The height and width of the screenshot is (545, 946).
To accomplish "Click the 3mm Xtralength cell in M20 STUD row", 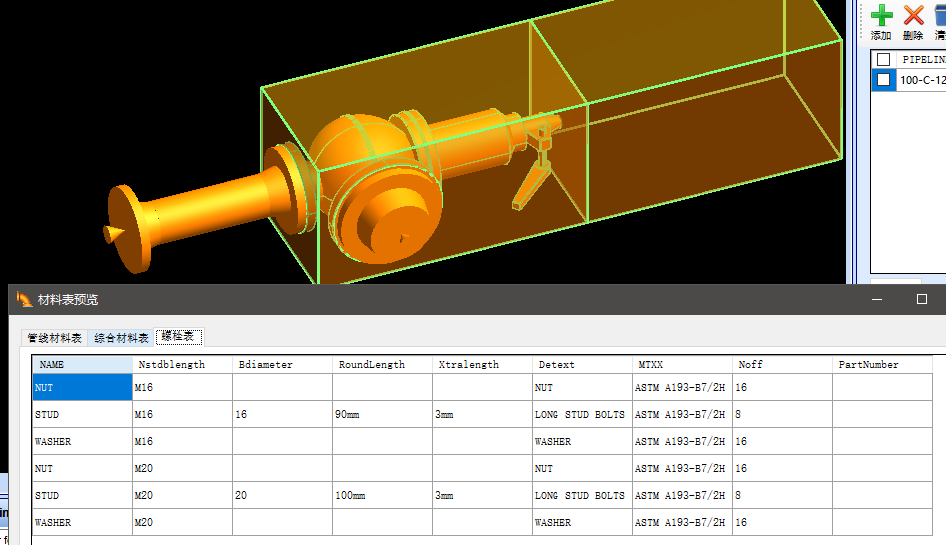I will coord(483,496).
